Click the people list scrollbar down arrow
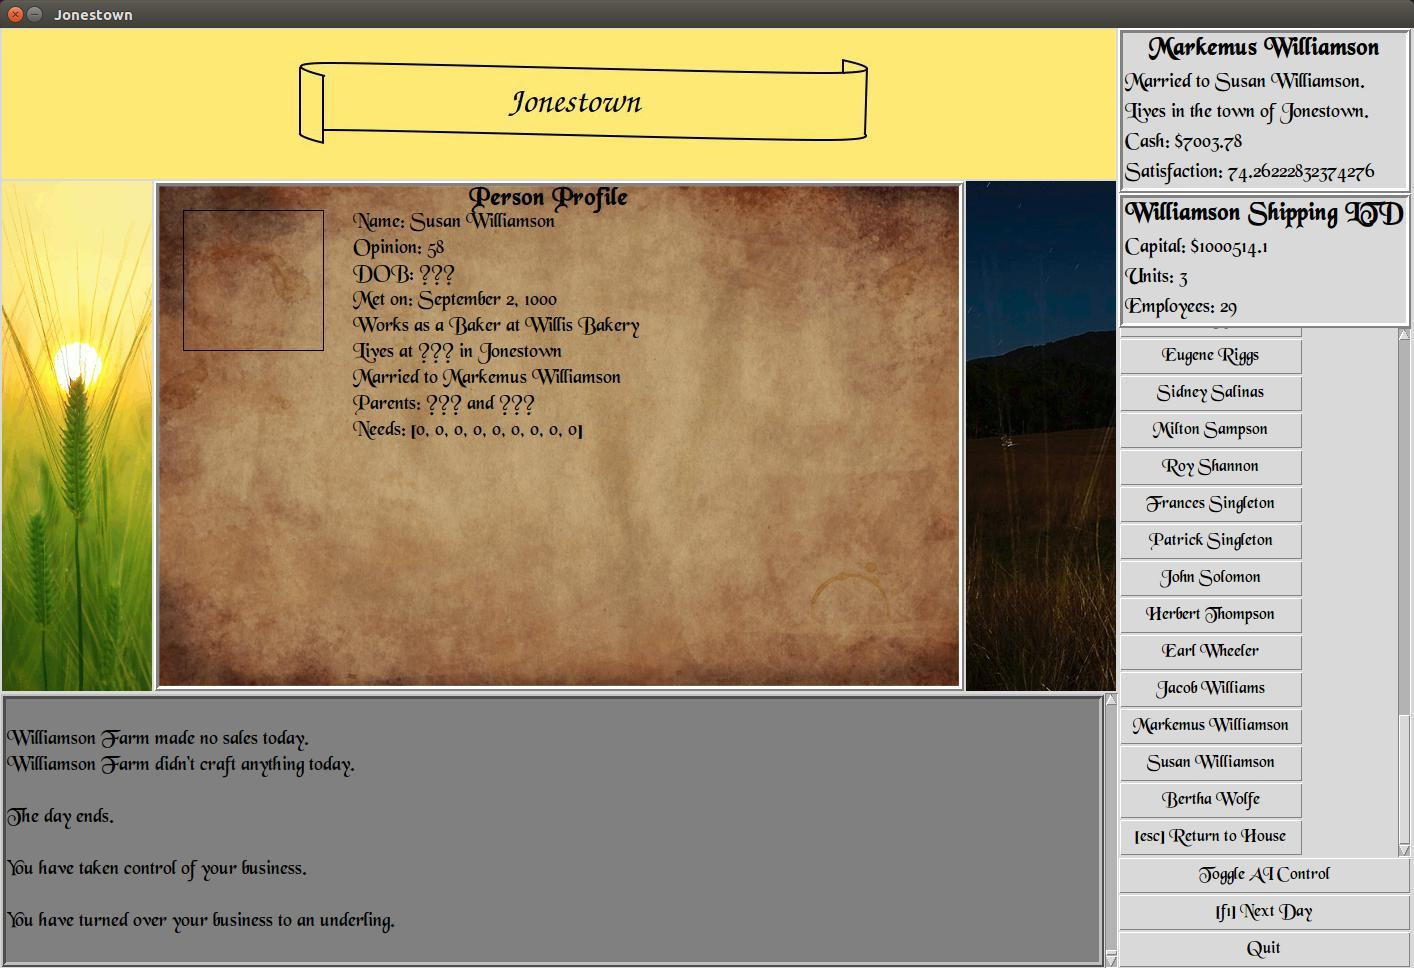This screenshot has width=1414, height=968. click(x=1404, y=851)
